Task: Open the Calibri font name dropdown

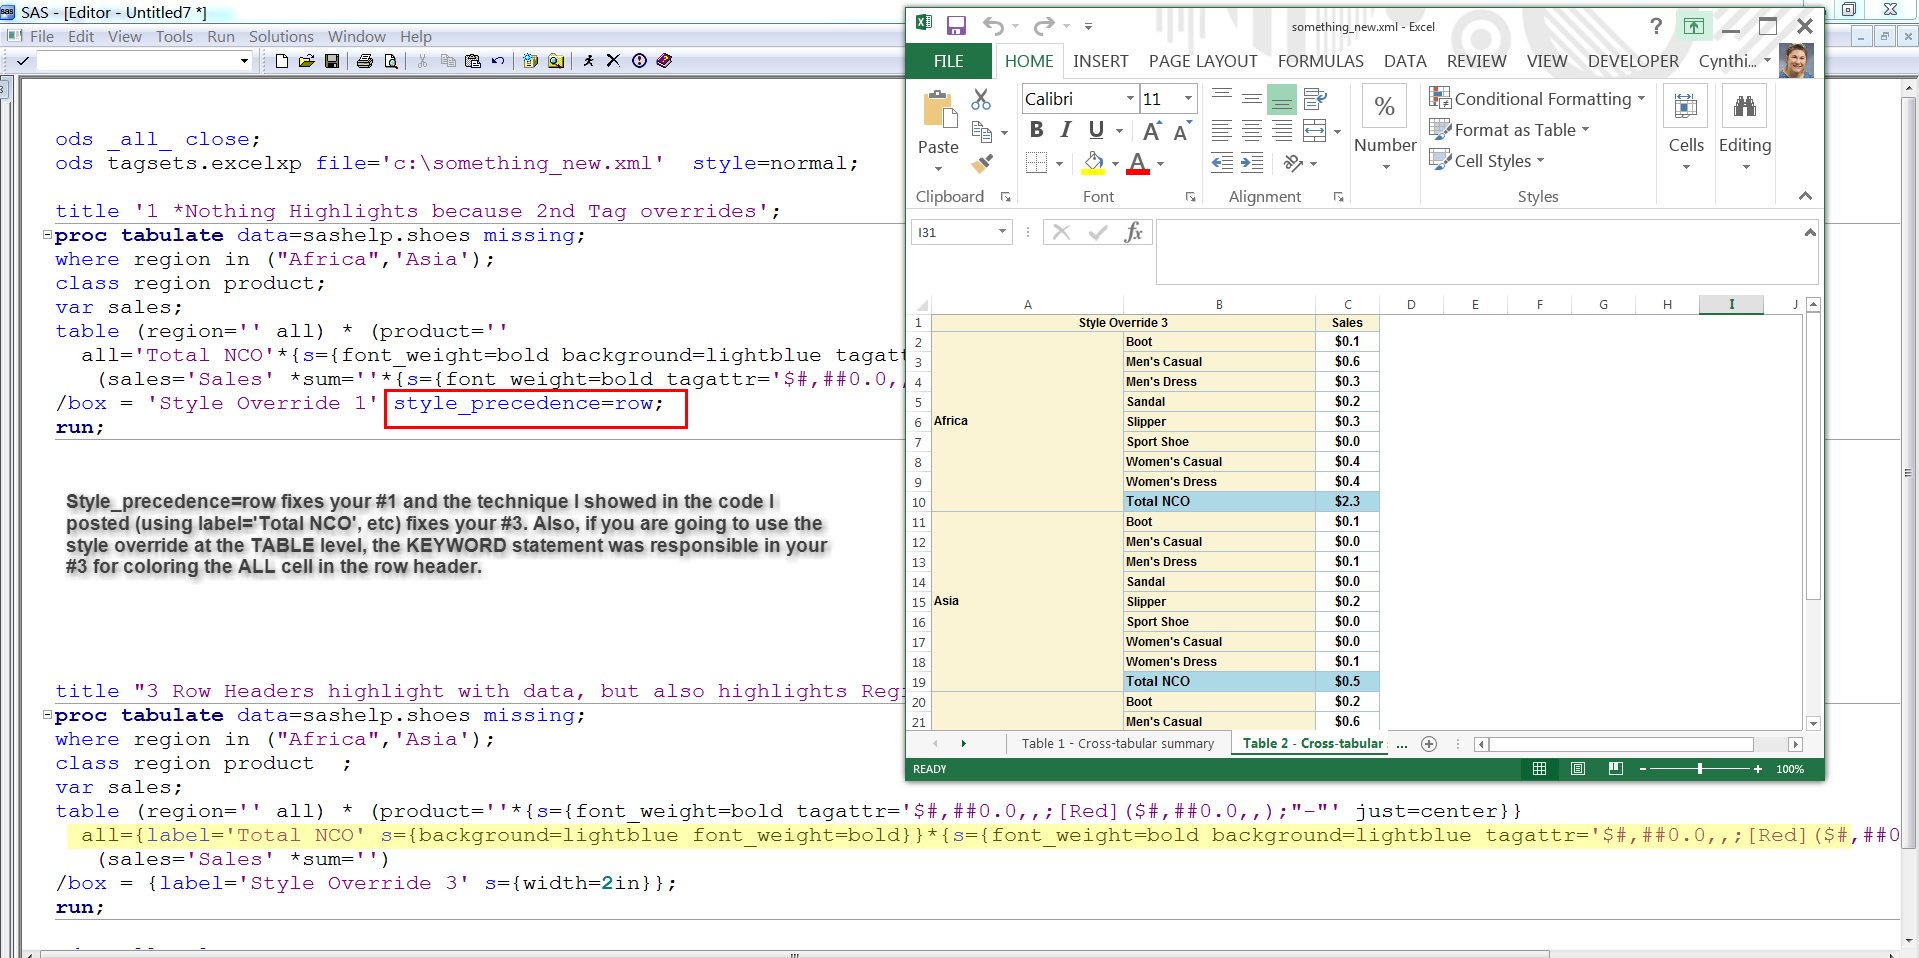Action: pyautogui.click(x=1130, y=98)
